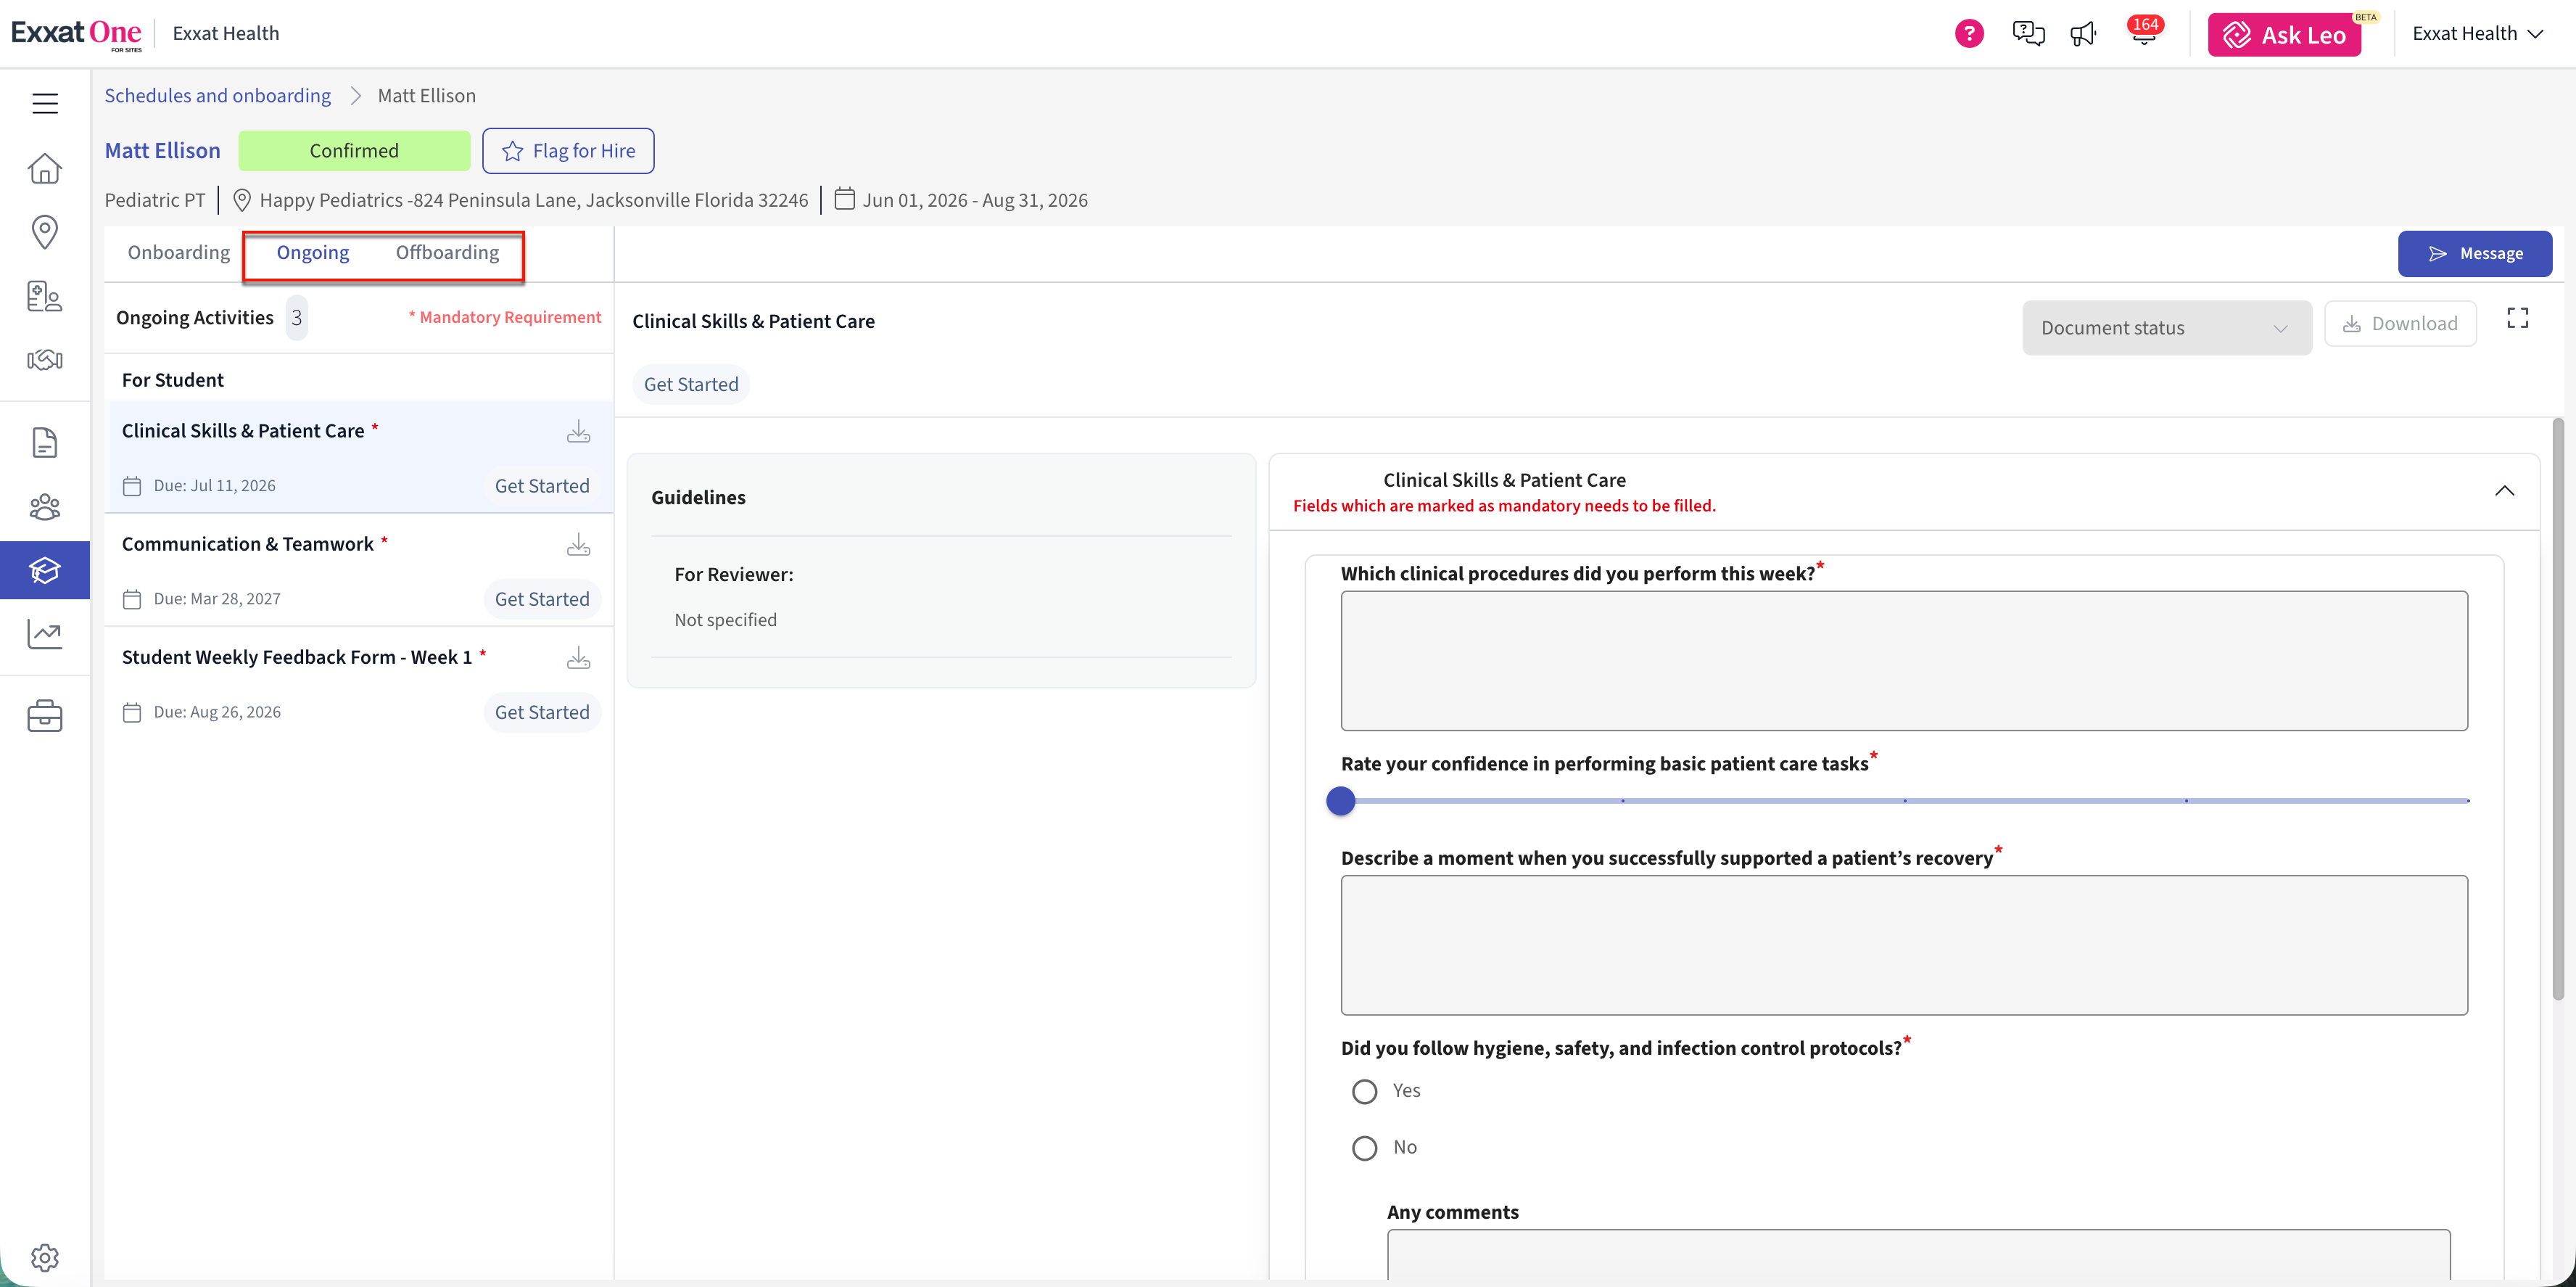Open Matt Ellison name link
Viewport: 2576px width, 1287px height.
[x=162, y=150]
